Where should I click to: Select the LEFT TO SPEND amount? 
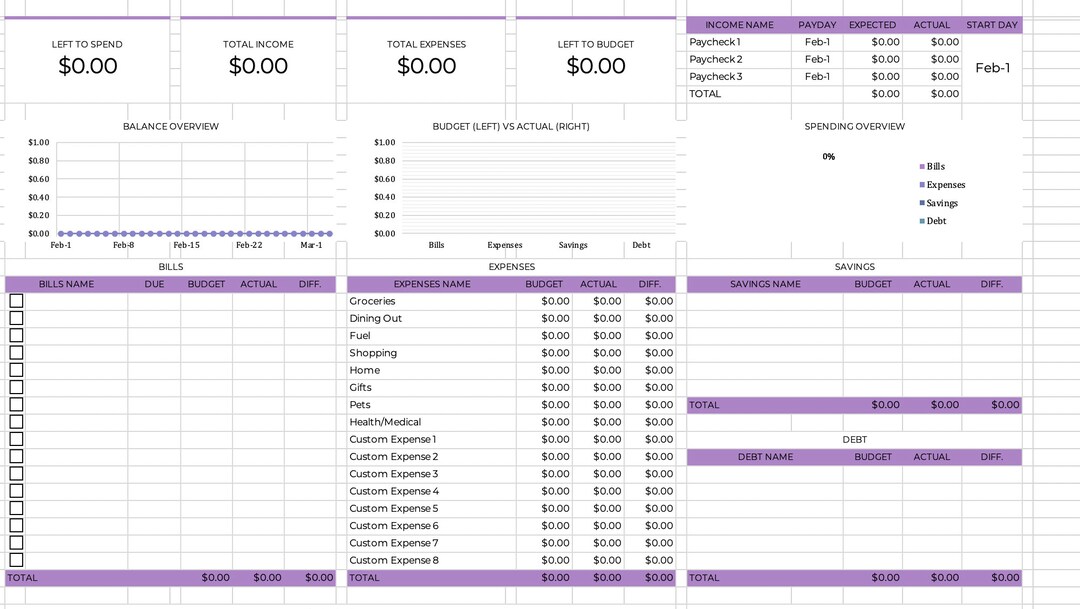(87, 66)
